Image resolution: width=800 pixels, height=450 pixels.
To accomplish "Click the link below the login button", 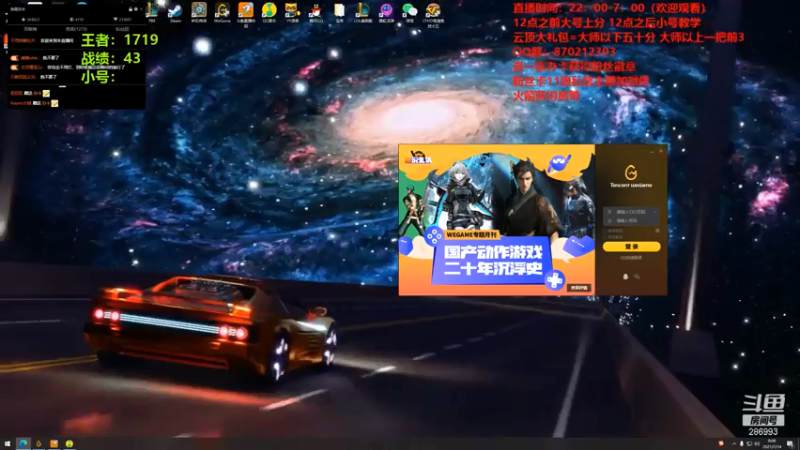I will coord(631,258).
